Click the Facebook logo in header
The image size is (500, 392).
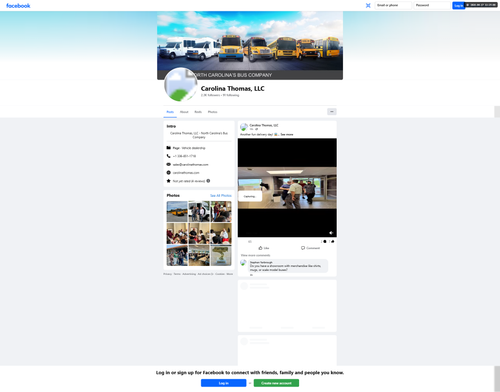pyautogui.click(x=18, y=6)
